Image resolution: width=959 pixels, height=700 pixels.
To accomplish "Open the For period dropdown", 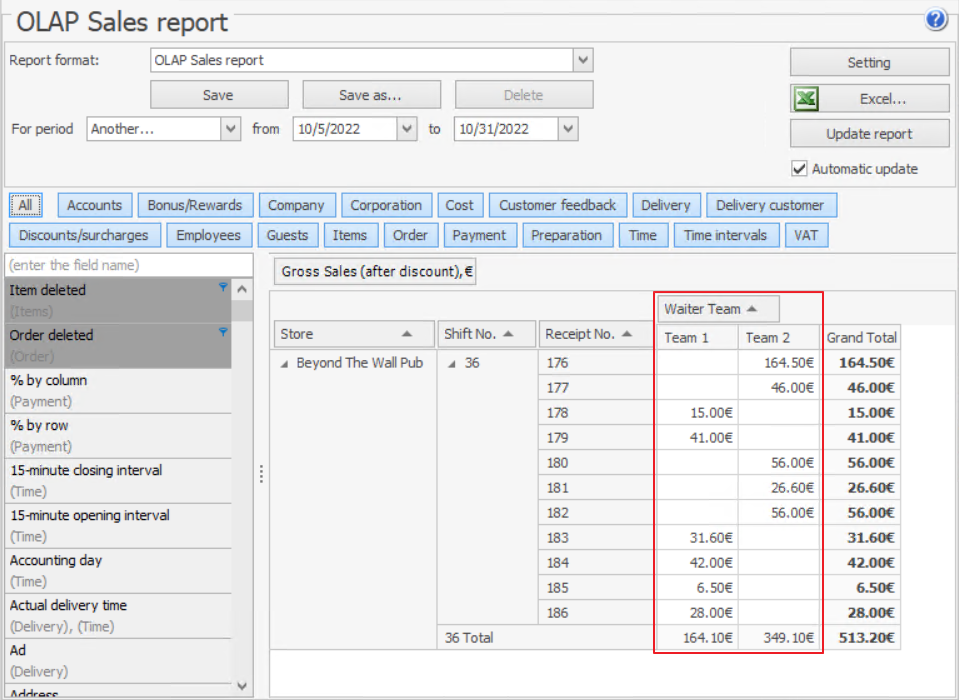I will (231, 129).
